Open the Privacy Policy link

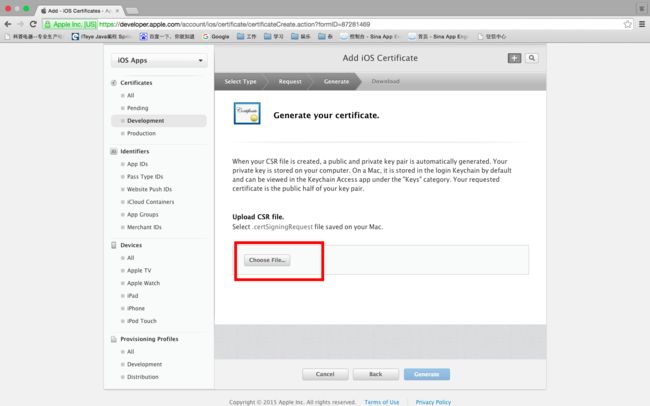click(x=433, y=402)
